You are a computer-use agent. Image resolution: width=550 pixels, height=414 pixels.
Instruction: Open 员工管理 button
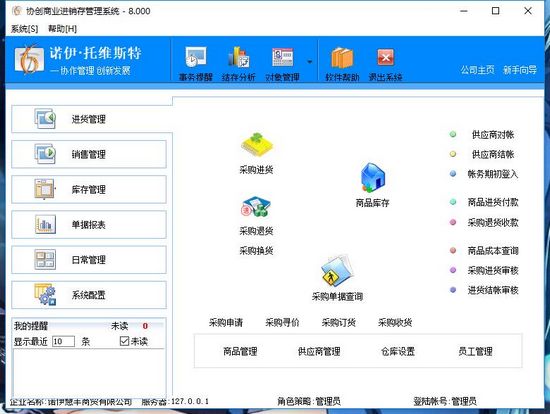(x=476, y=351)
